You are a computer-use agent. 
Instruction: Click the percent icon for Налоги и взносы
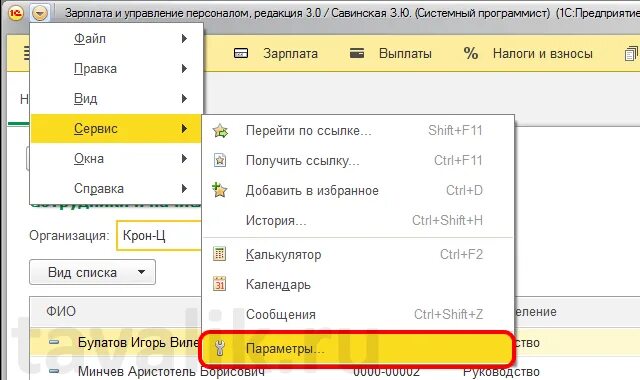pos(471,53)
